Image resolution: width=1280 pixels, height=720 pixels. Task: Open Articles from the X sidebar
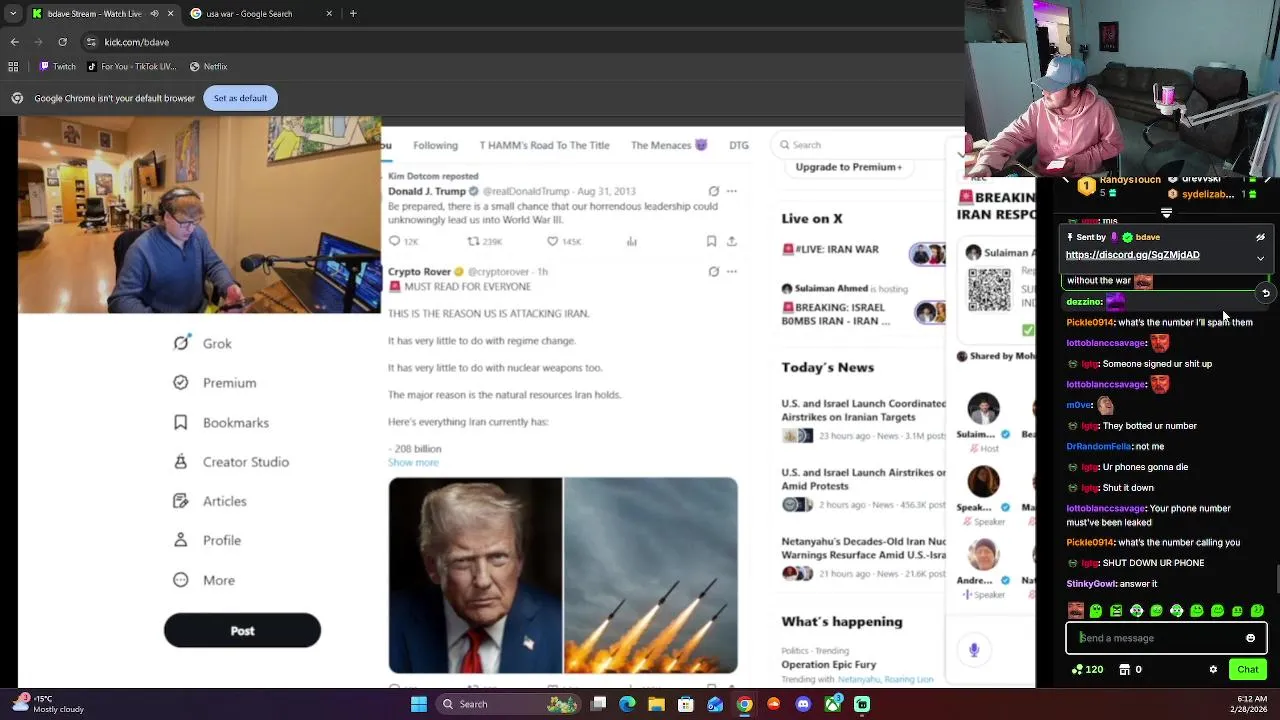point(210,501)
